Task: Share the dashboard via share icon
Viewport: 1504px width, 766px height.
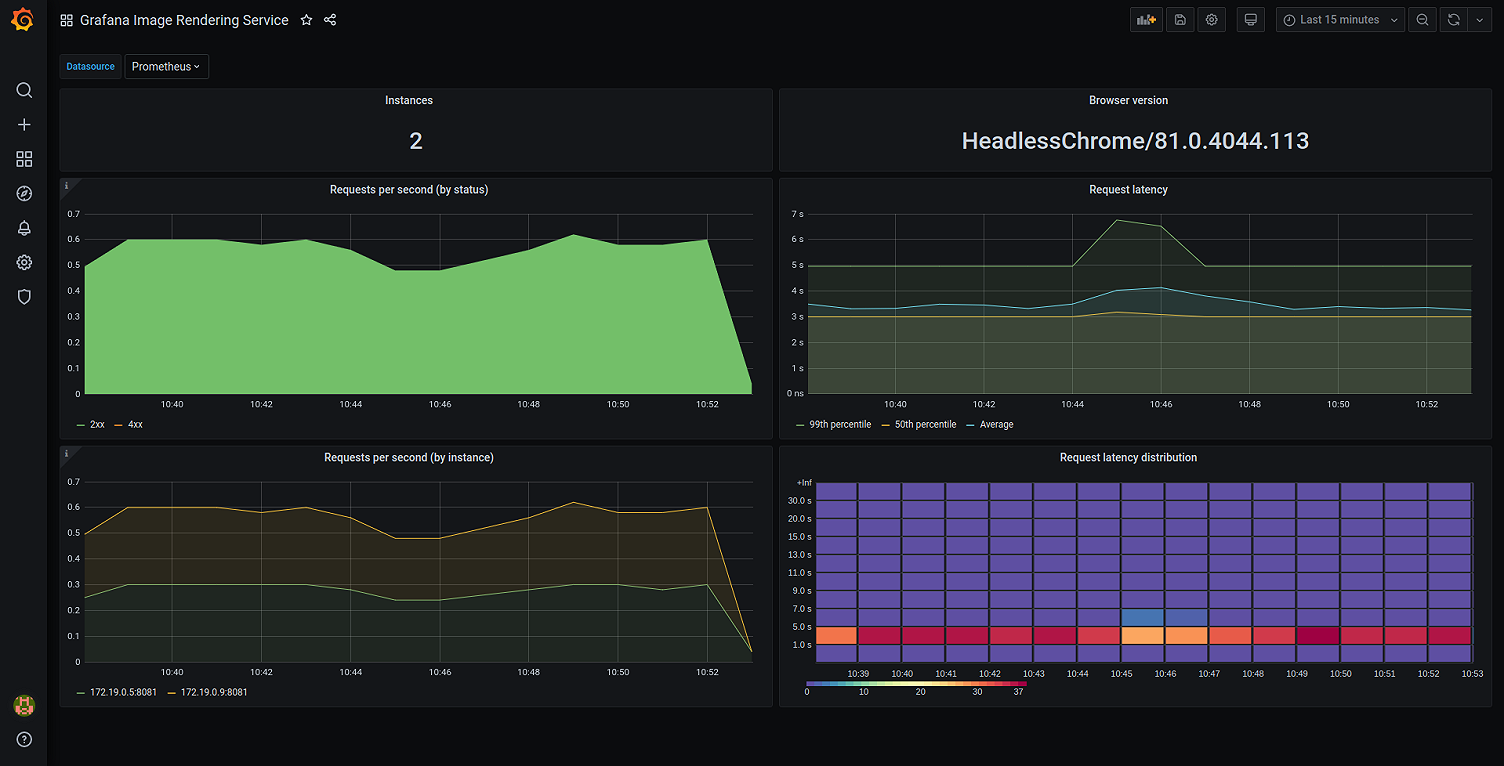Action: coord(330,20)
